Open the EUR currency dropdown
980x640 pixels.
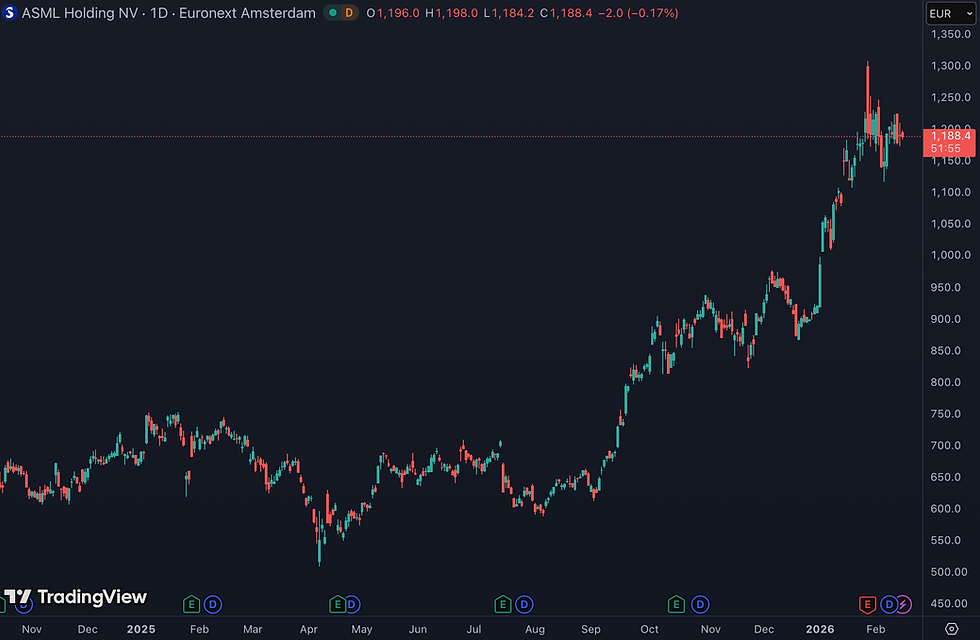(950, 14)
